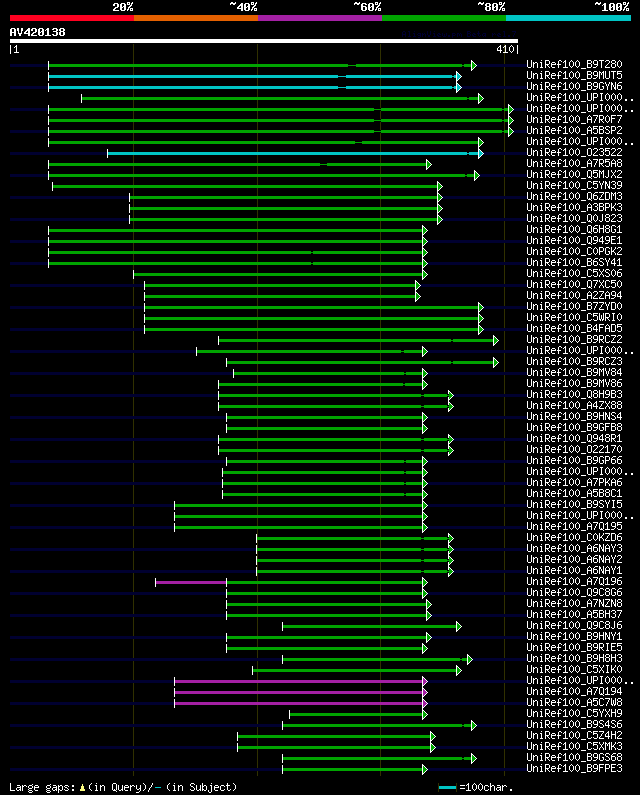Screen dimensions: 640x795
Task: Click the UniRef100_A5BSP2 label
Action: tap(574, 130)
